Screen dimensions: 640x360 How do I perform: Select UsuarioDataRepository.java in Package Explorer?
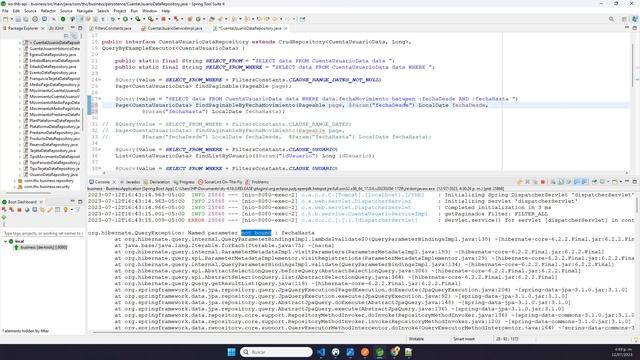[53, 175]
